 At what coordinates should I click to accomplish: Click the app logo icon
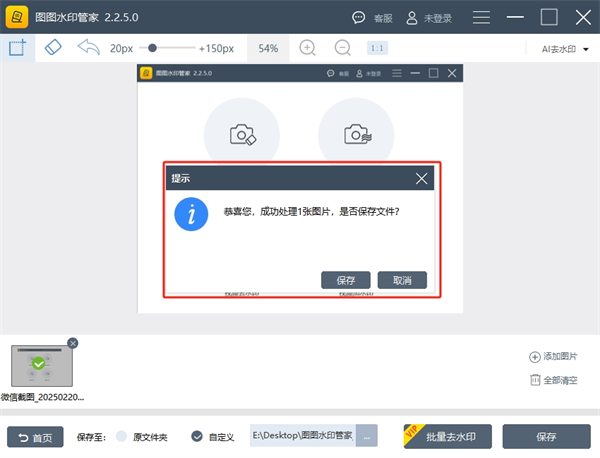coord(17,17)
